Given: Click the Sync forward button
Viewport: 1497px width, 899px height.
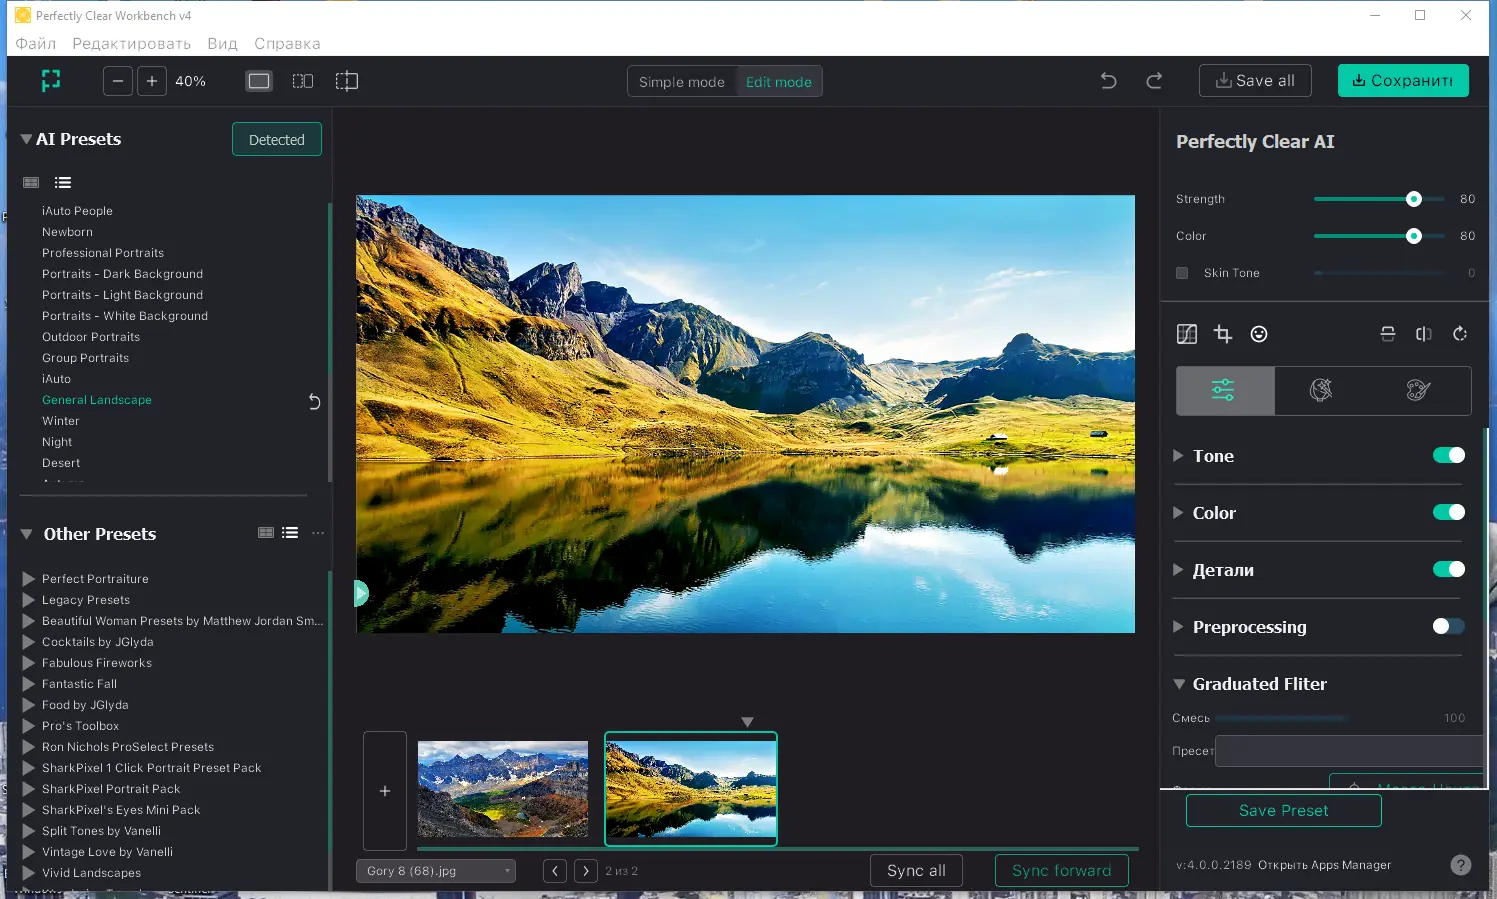Looking at the screenshot, I should (1062, 871).
